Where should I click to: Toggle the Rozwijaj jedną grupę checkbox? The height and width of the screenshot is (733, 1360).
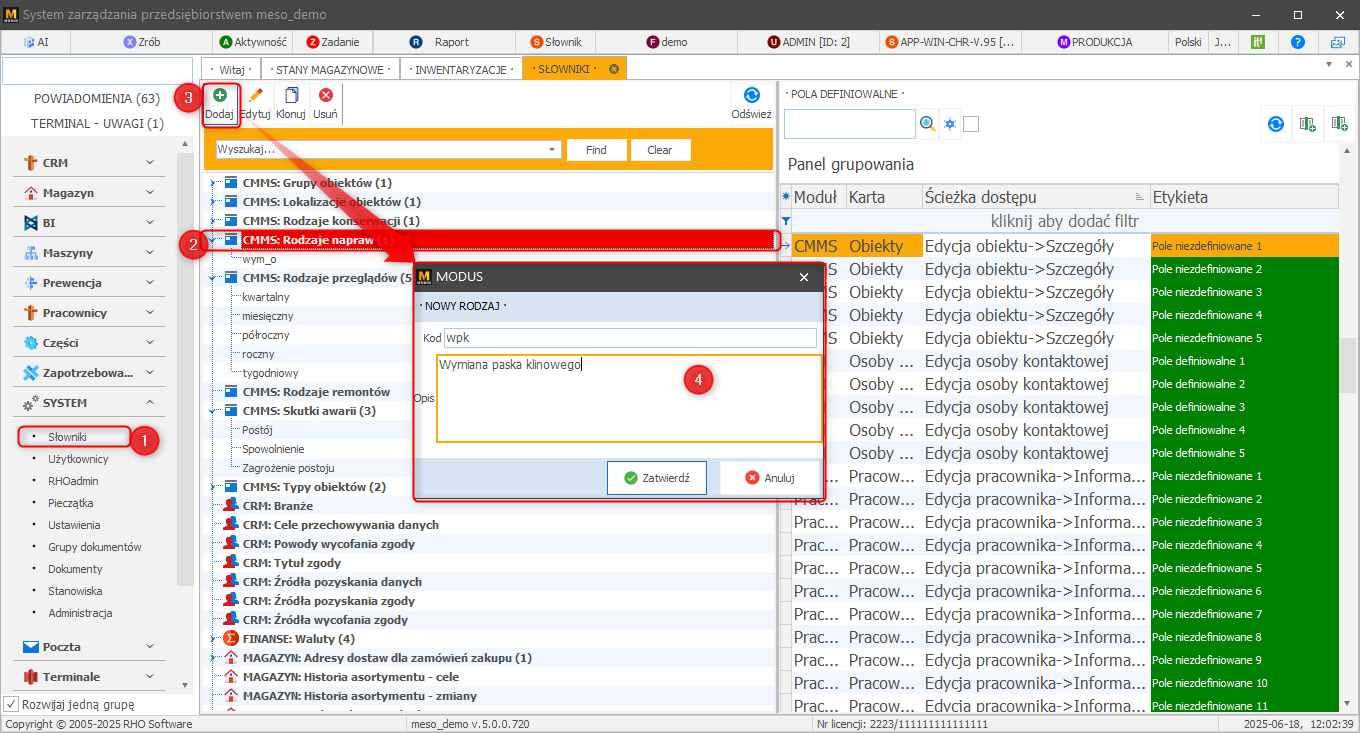(12, 704)
